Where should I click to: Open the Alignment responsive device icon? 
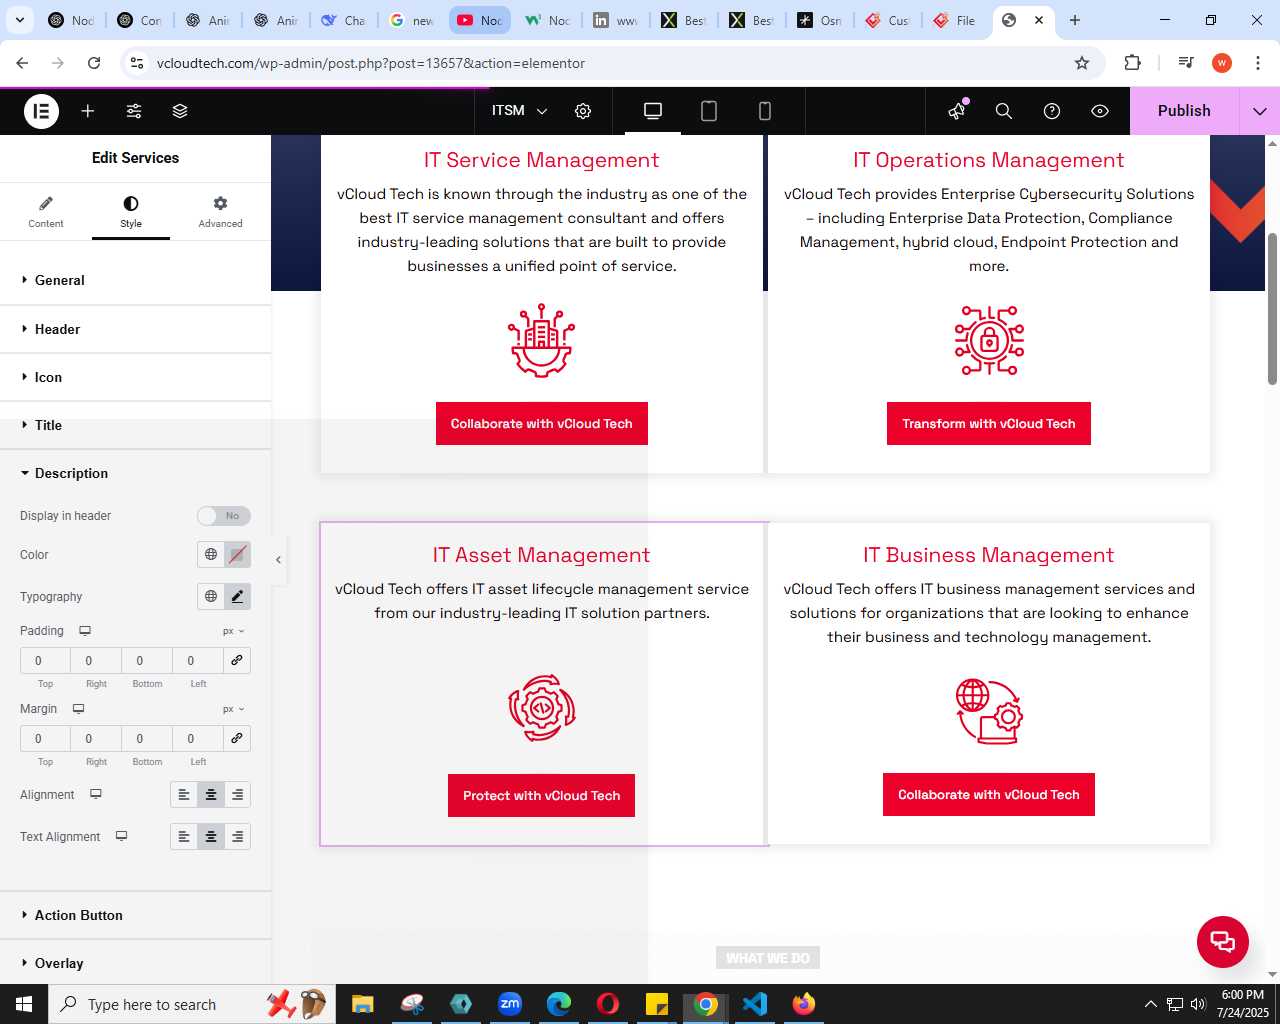point(96,794)
